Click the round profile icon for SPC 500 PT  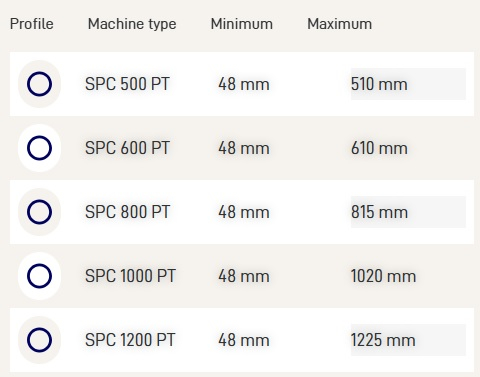click(x=39, y=84)
